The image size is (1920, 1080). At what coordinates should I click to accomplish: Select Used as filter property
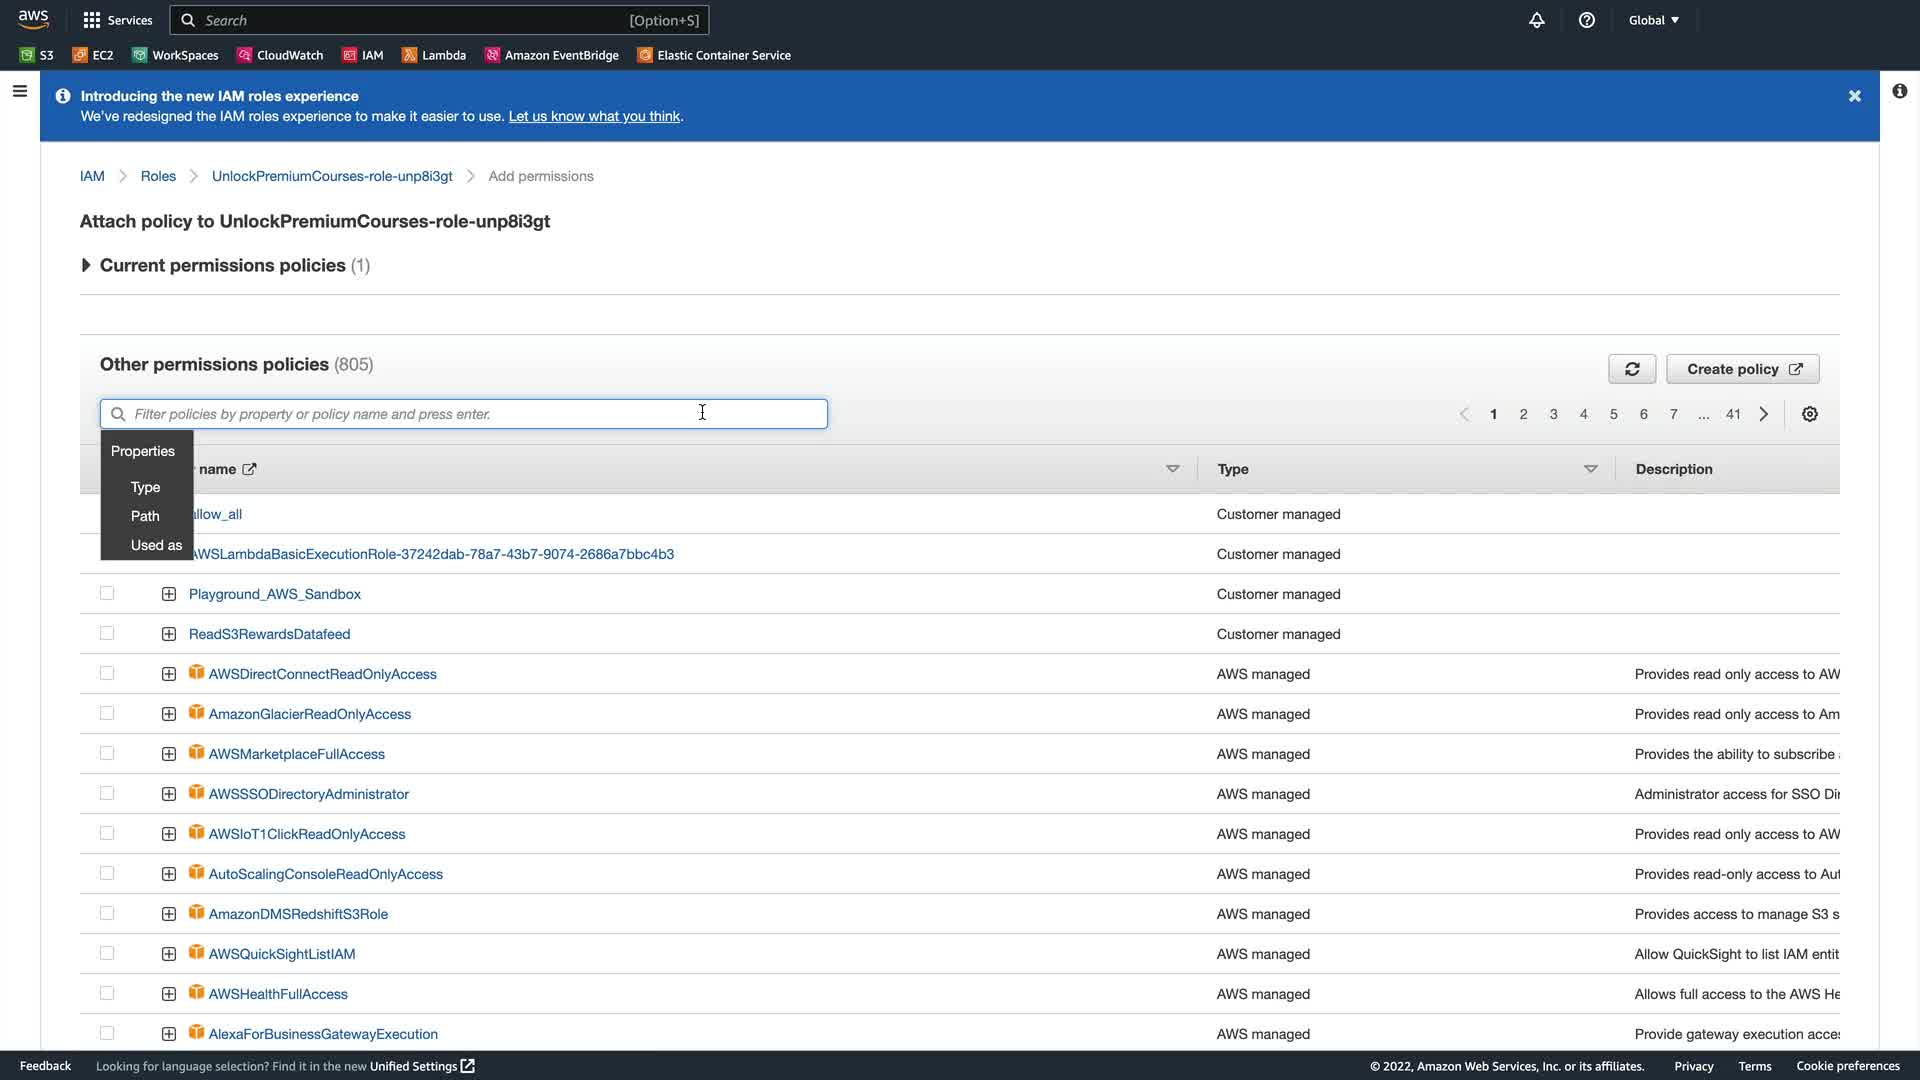coord(156,545)
